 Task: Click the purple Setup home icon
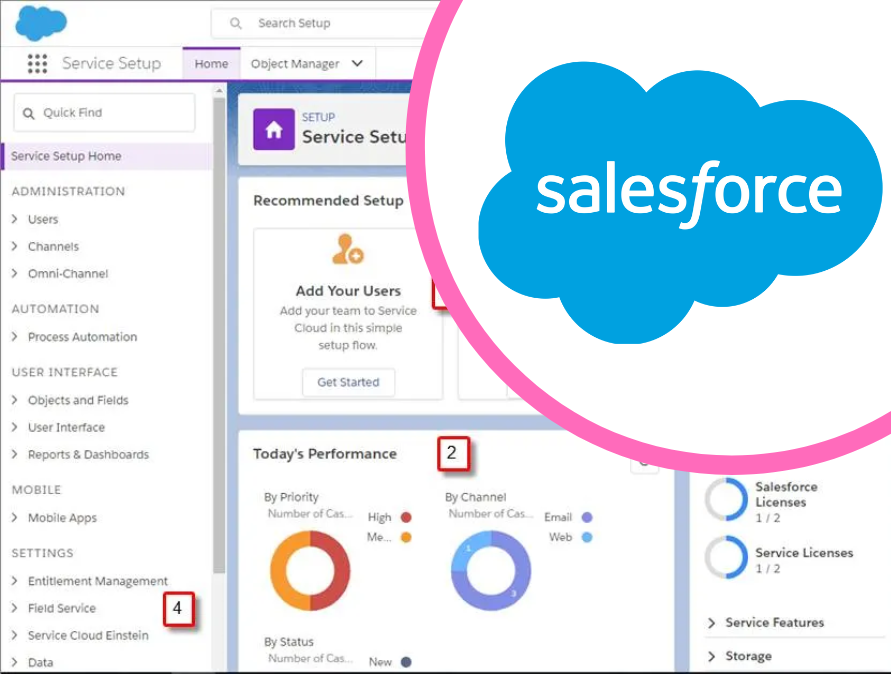click(274, 130)
